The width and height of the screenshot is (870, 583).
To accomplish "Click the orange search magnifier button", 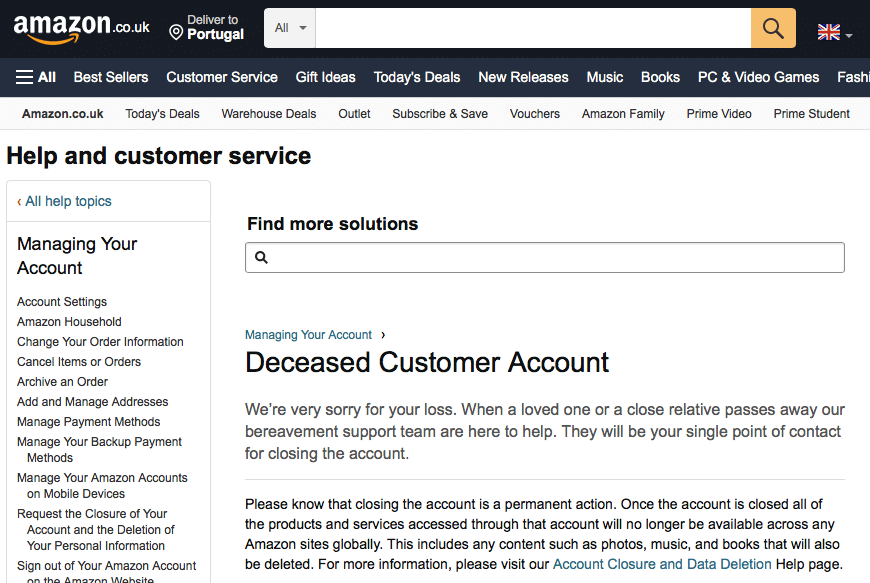I will tap(773, 28).
